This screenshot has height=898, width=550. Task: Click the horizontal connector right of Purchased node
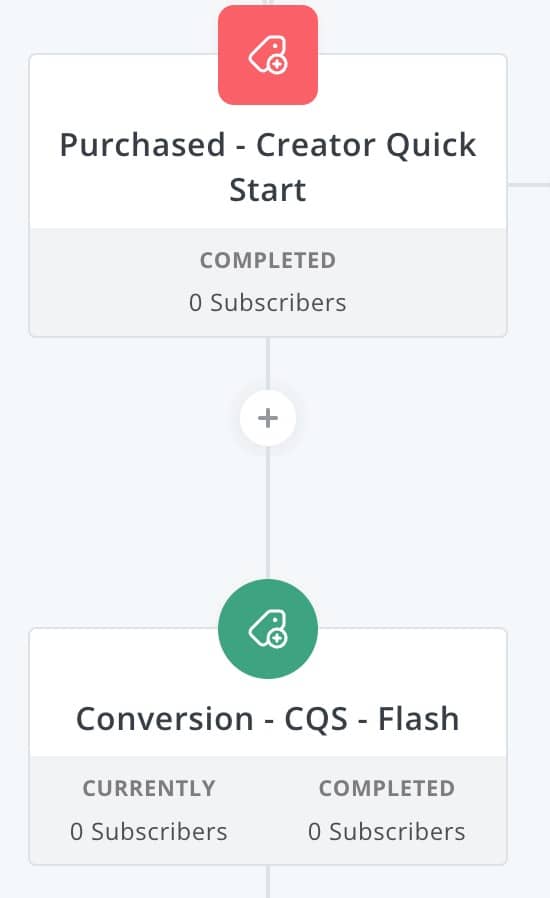(x=529, y=185)
